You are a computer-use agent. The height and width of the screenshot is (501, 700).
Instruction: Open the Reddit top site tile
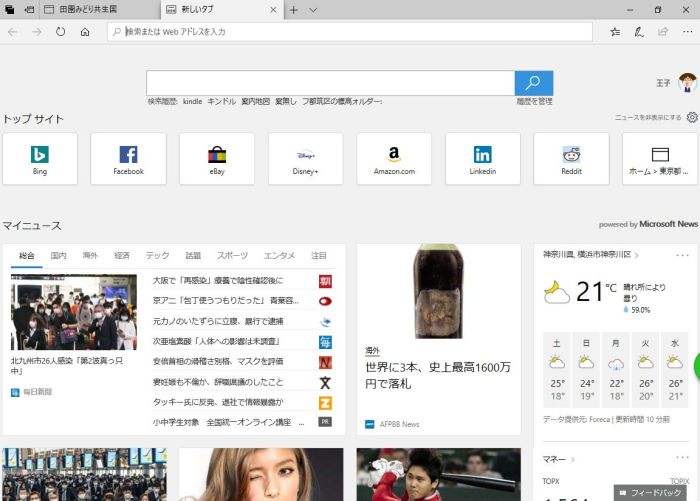click(x=571, y=159)
